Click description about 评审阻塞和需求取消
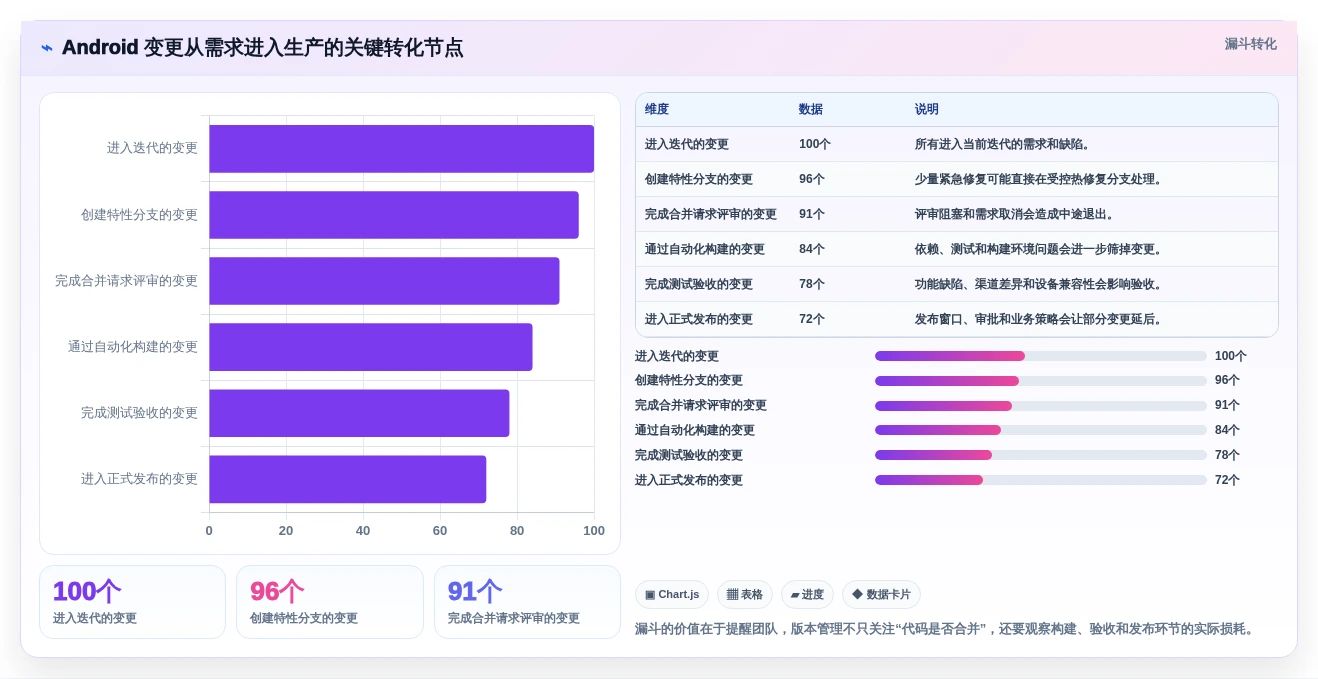This screenshot has height=679, width=1318. coord(1017,214)
